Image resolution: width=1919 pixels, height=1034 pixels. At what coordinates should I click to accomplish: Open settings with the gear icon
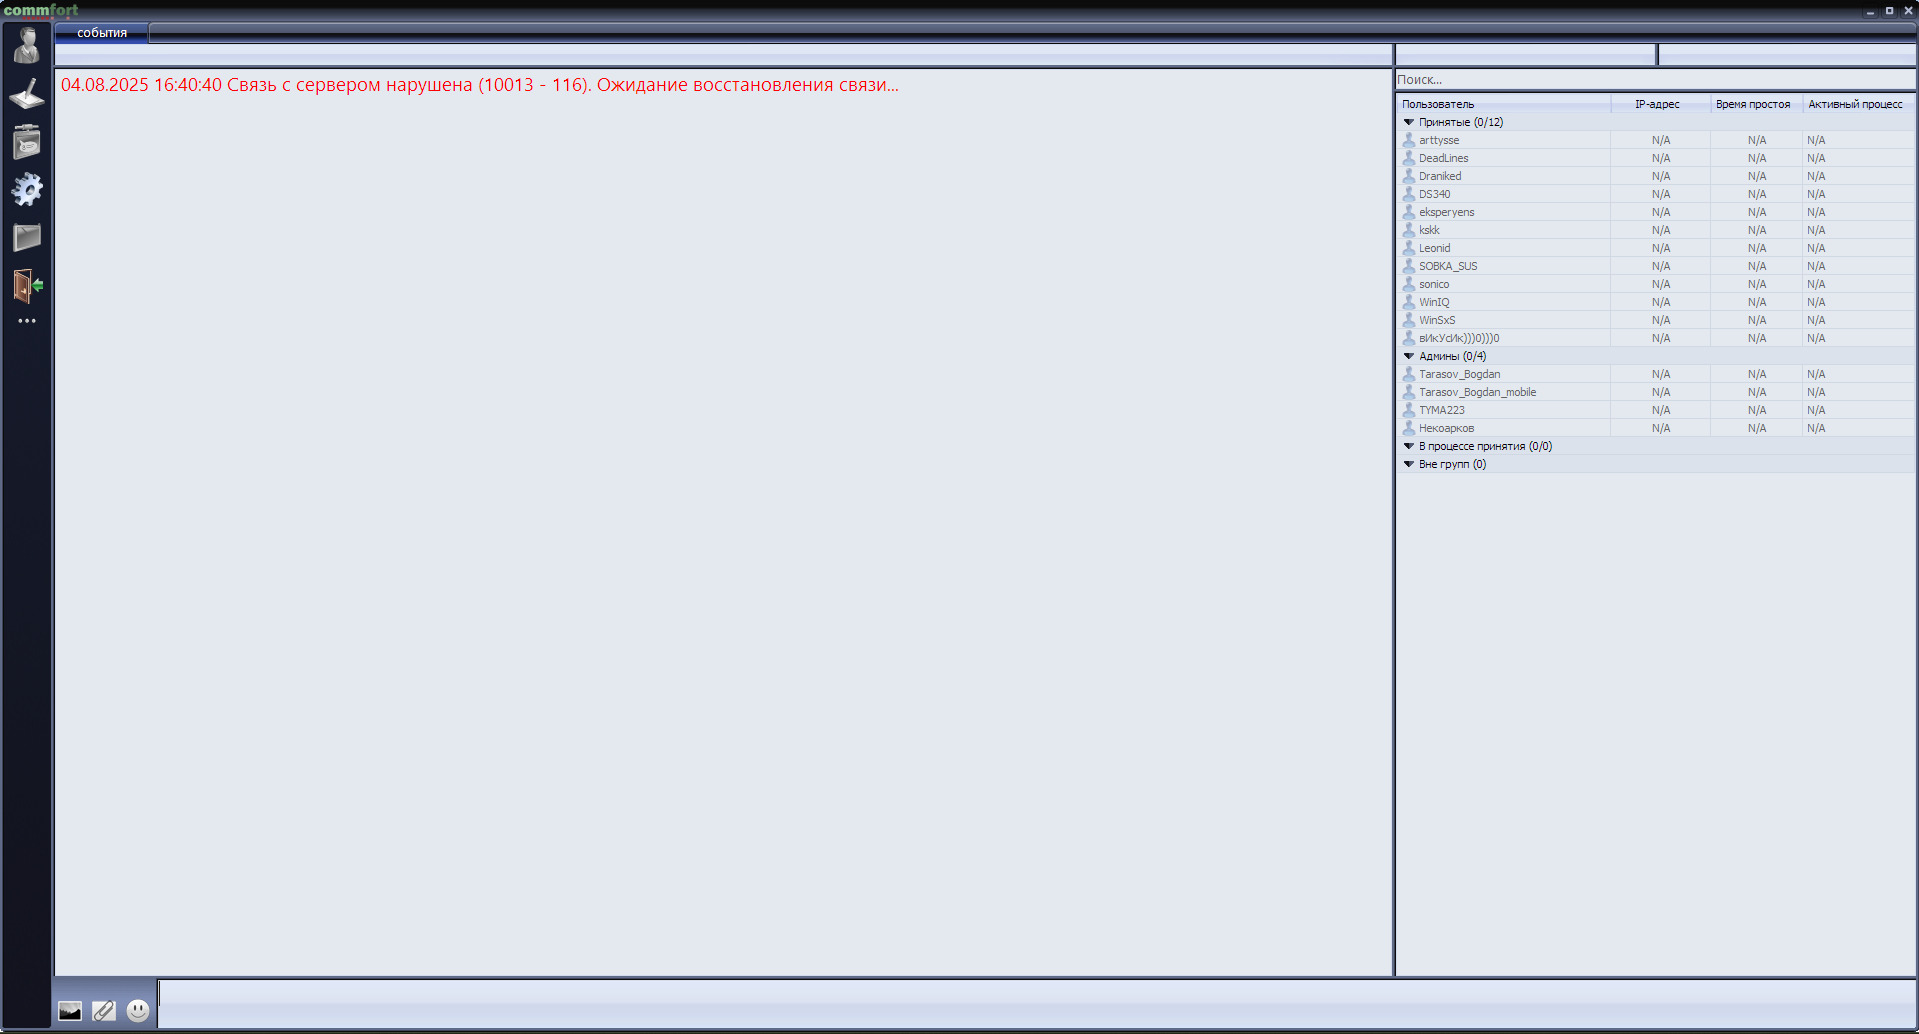27,189
